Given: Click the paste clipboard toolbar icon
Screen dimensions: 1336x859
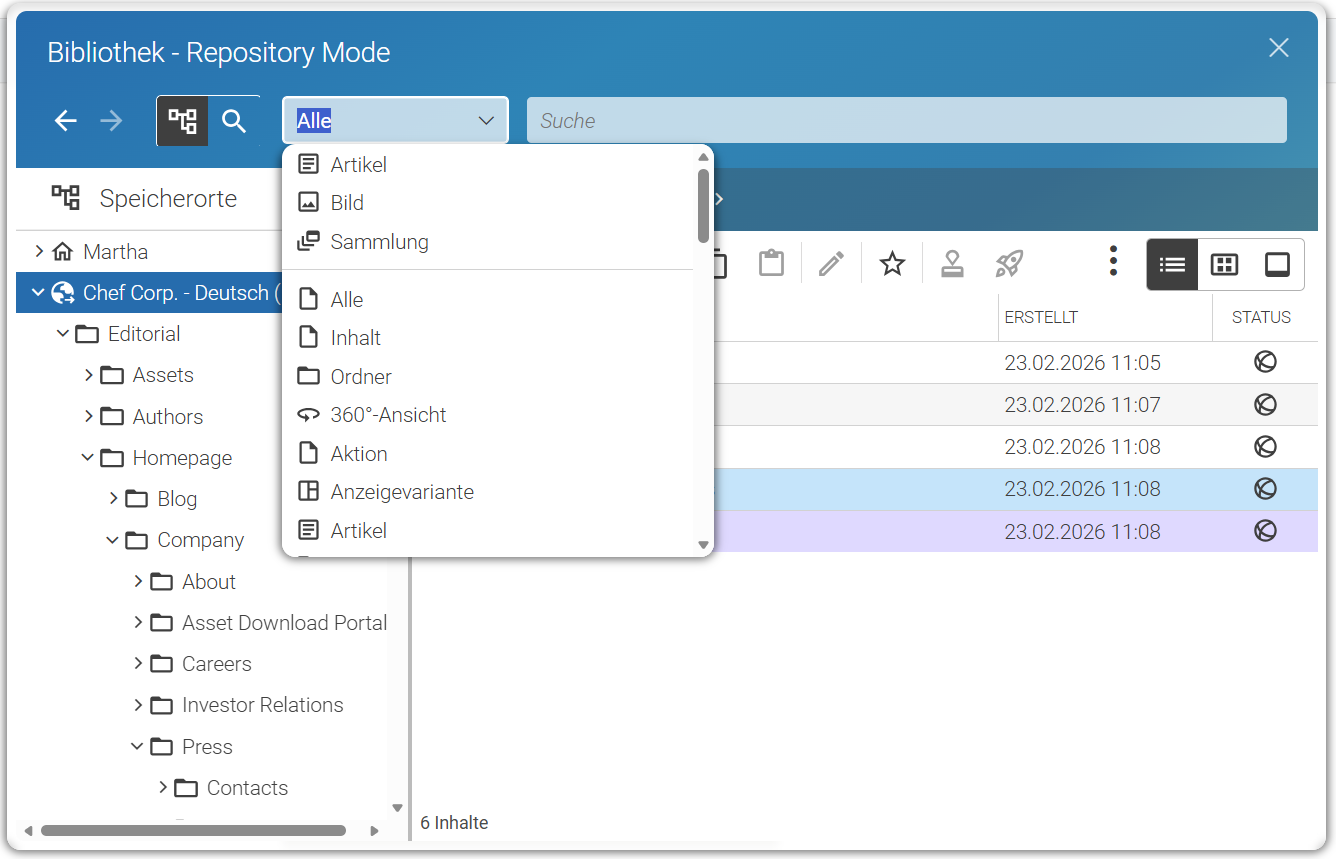Looking at the screenshot, I should pos(771,264).
